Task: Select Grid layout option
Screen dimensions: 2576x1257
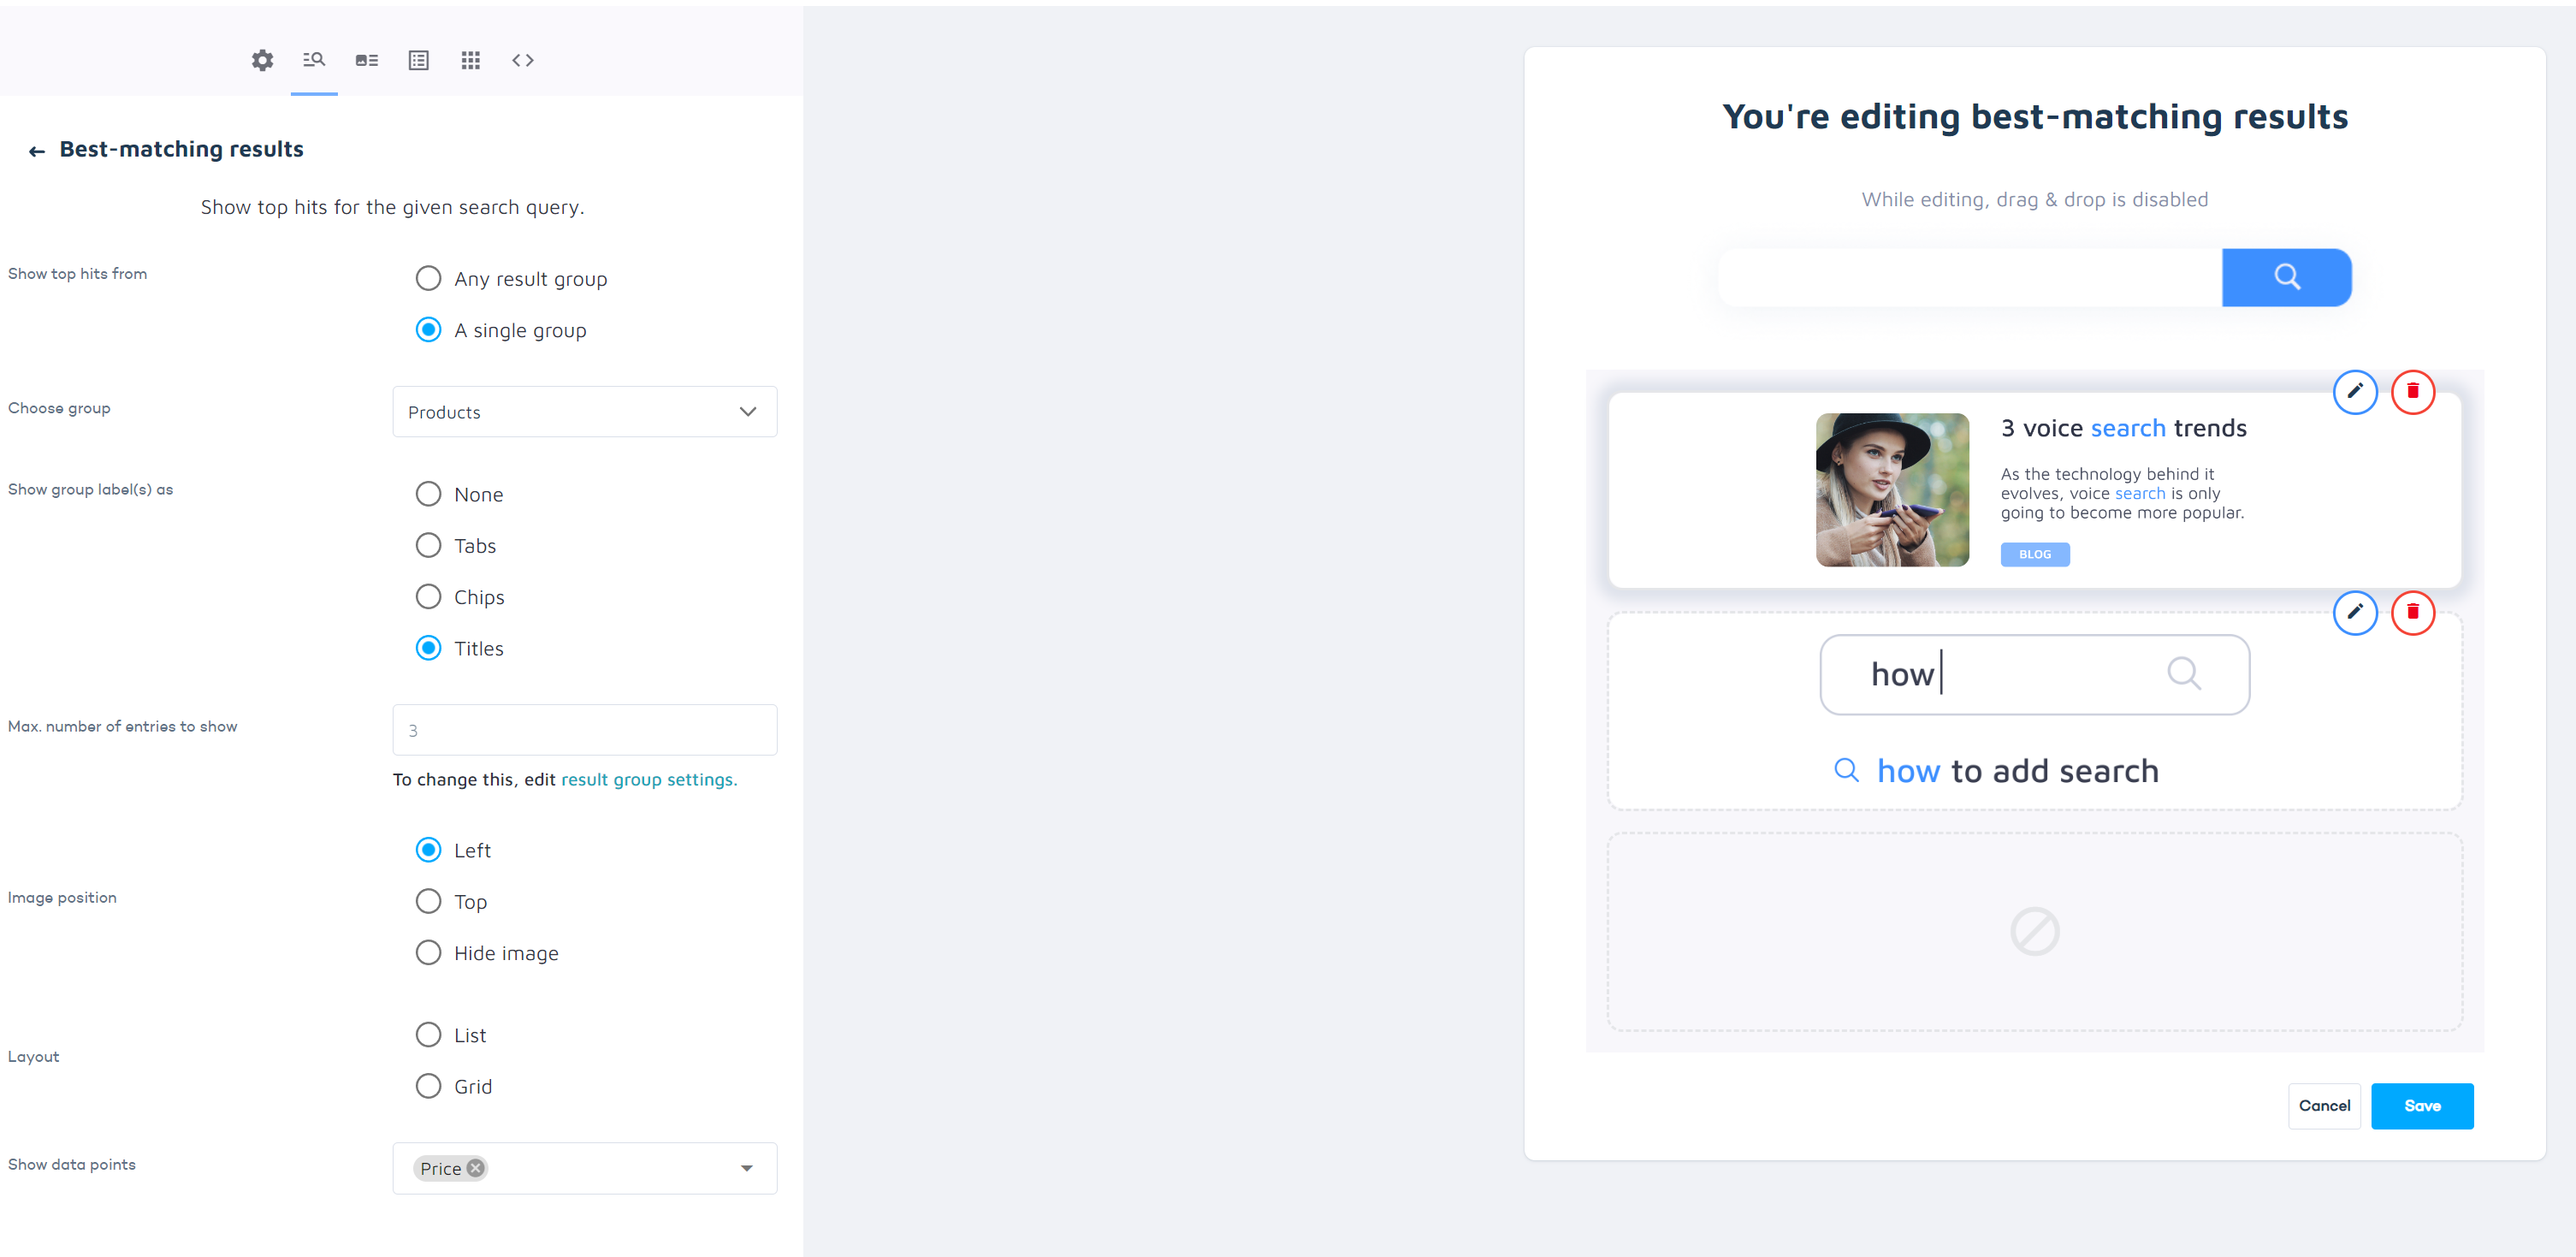Action: [428, 1086]
